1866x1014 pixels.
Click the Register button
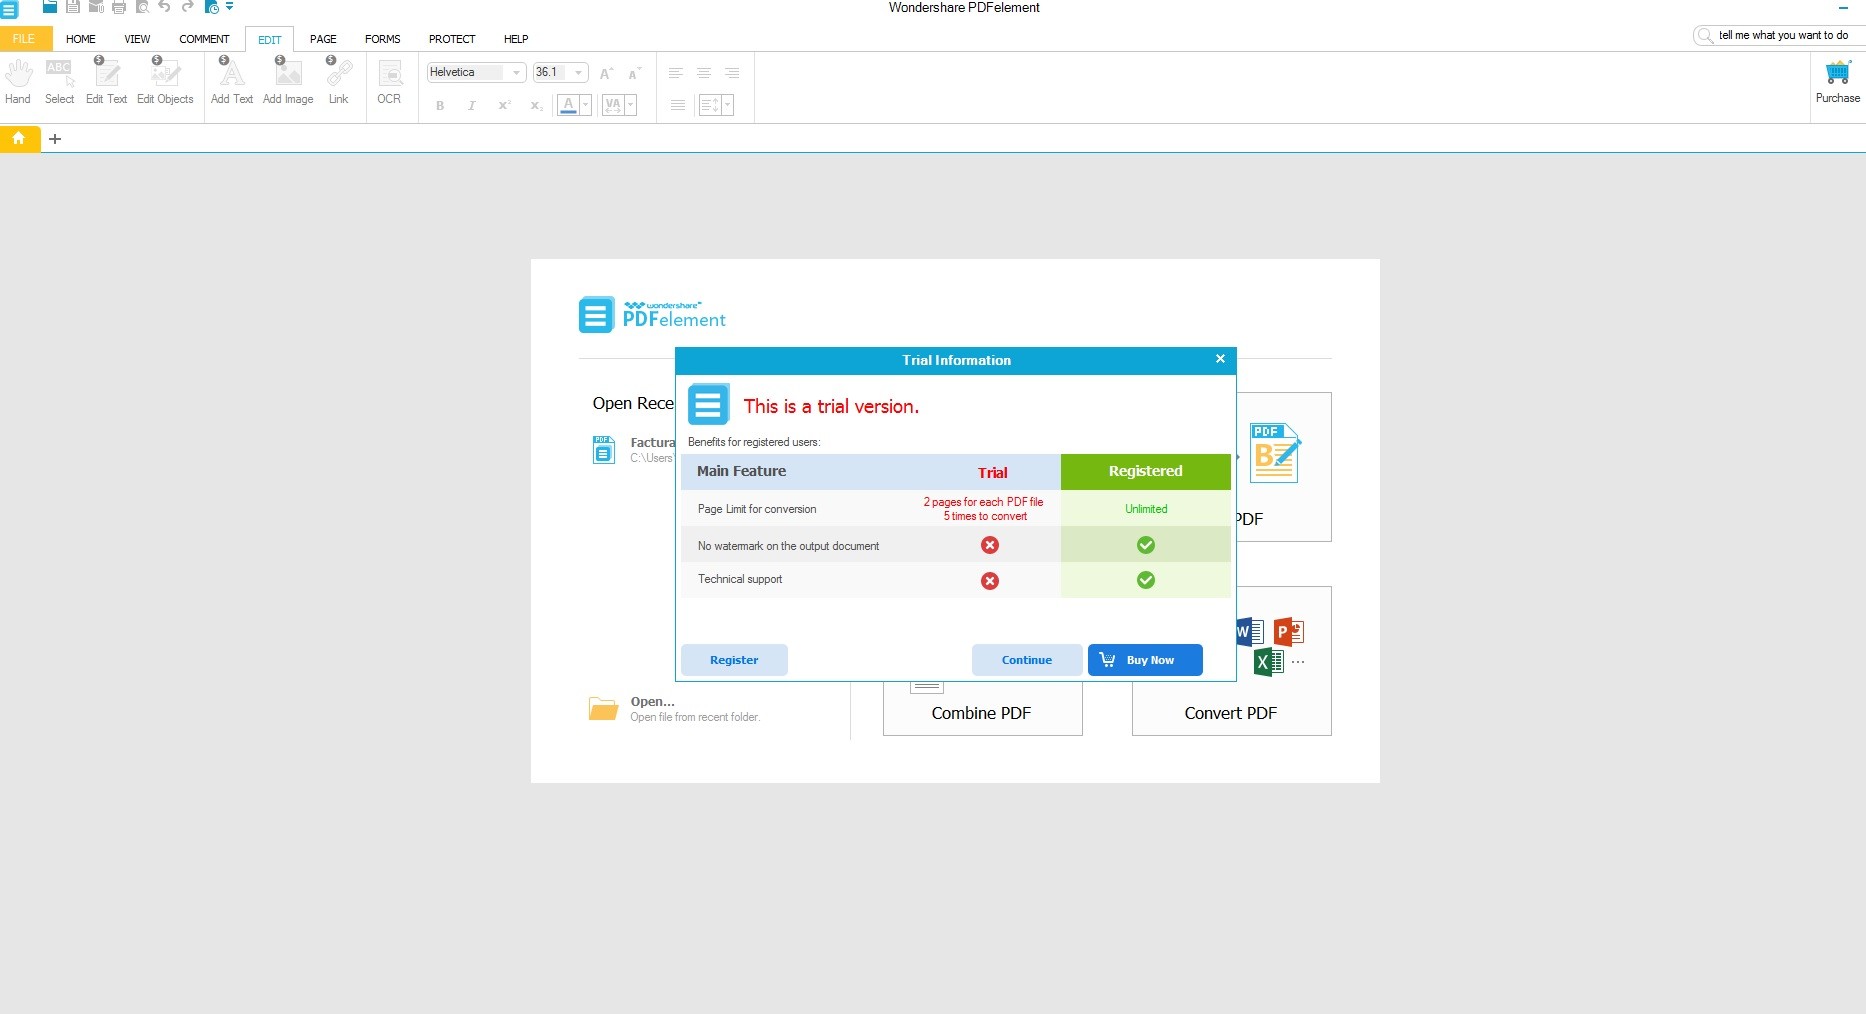click(734, 660)
